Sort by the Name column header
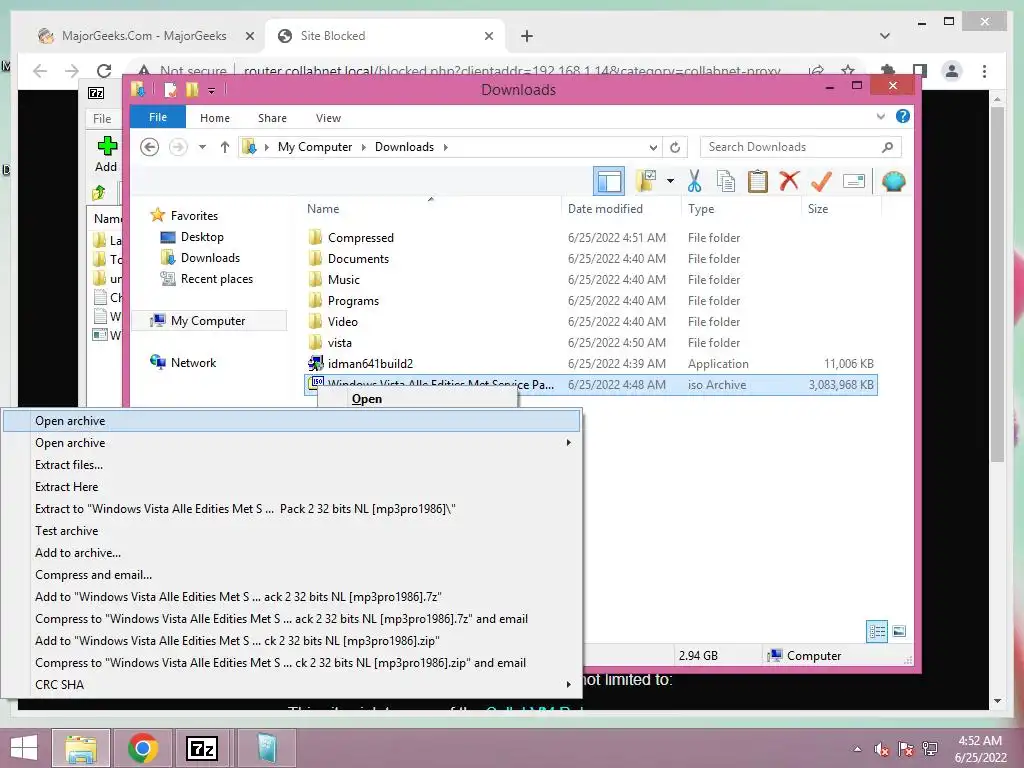 (323, 209)
